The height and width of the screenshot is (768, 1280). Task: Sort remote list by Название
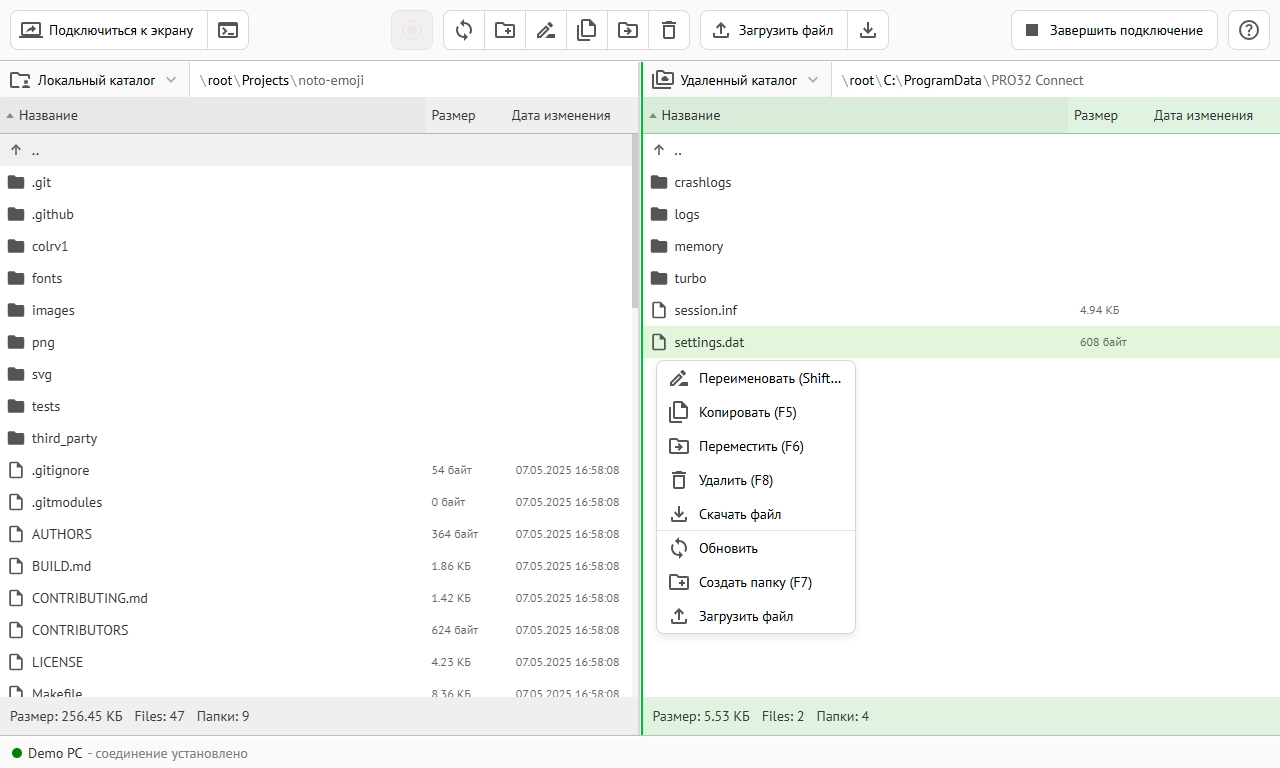click(x=856, y=115)
